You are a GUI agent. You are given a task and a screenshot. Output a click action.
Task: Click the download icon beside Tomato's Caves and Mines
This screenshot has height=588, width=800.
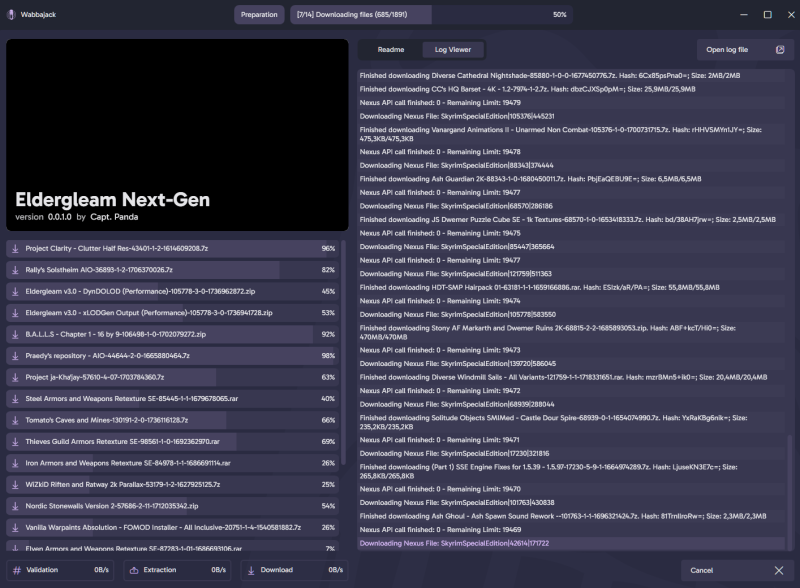[15, 420]
